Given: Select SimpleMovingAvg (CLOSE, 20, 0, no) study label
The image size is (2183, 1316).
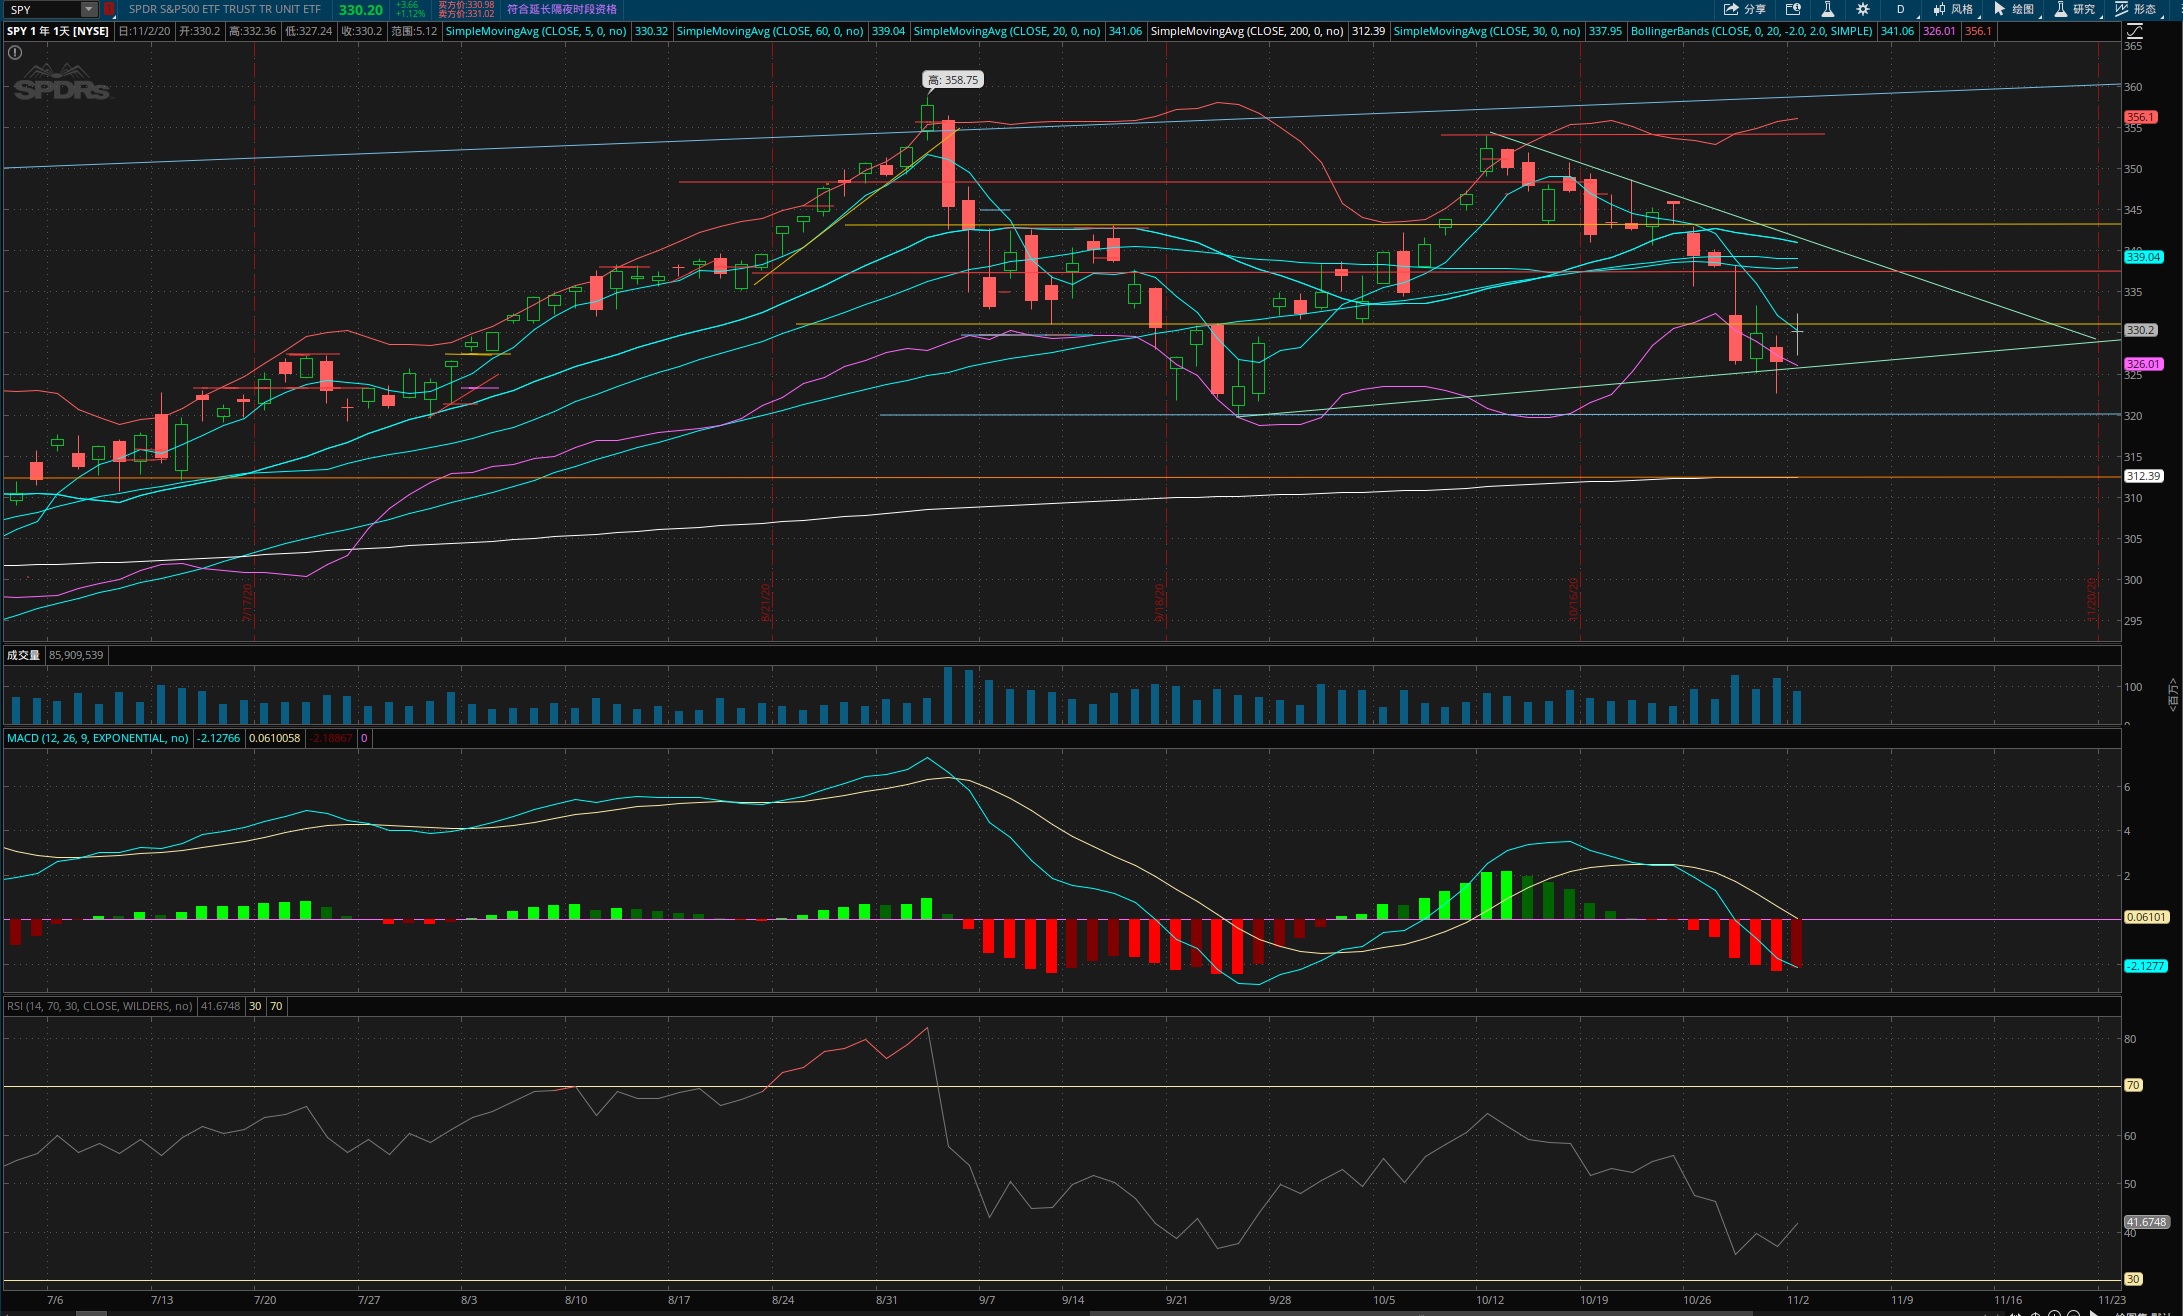Looking at the screenshot, I should coord(1007,31).
